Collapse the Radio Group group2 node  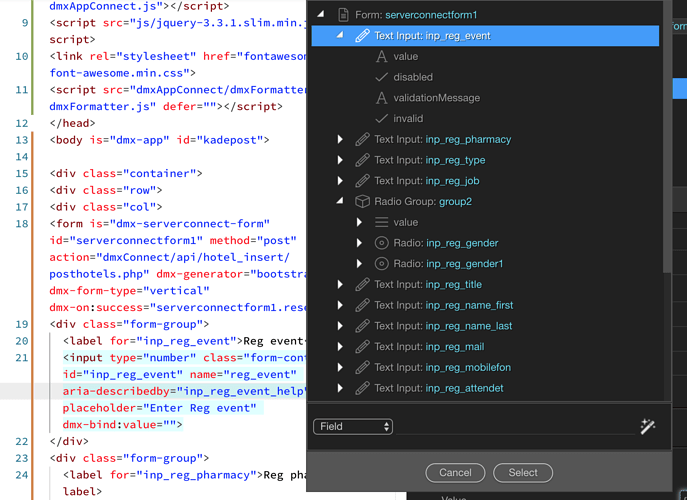pyautogui.click(x=340, y=201)
